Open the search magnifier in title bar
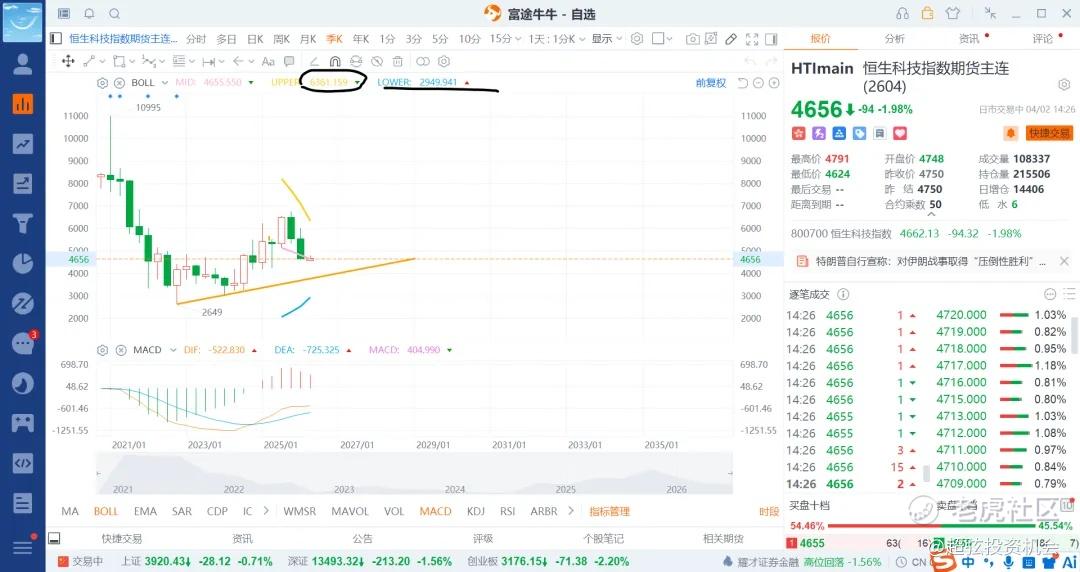This screenshot has width=1080, height=572. [115, 14]
